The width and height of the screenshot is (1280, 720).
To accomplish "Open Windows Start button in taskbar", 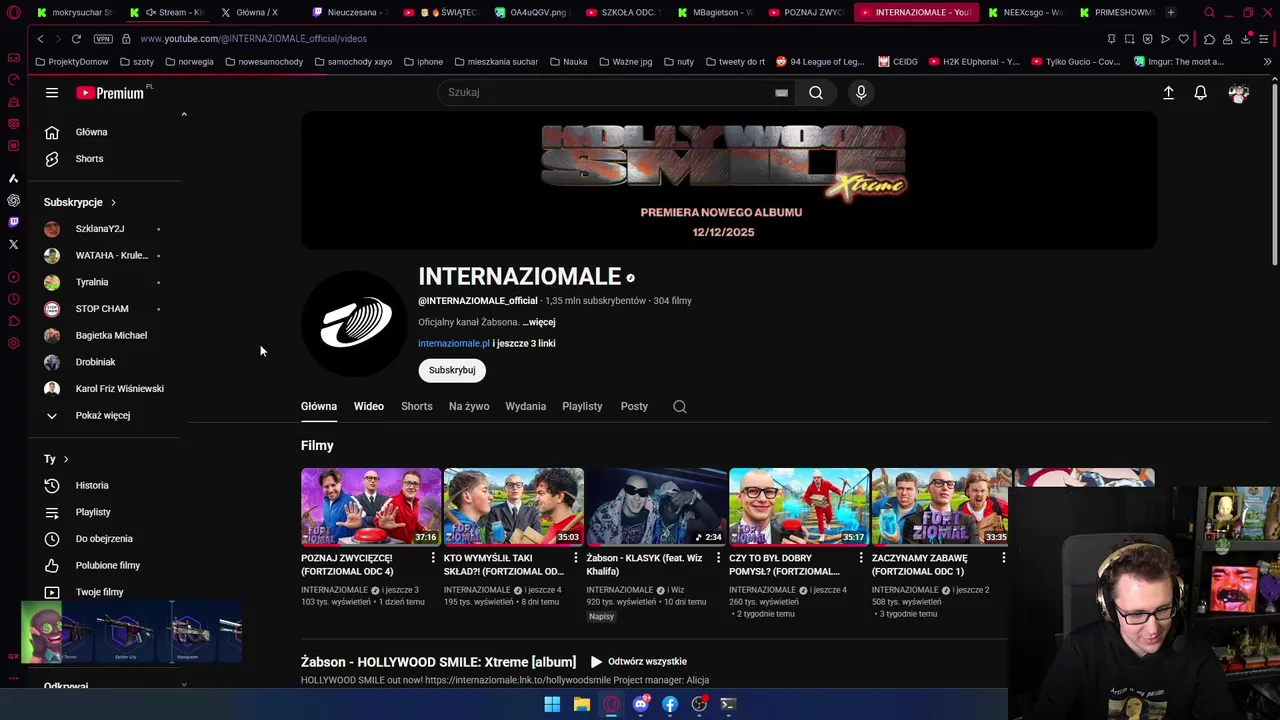I will [x=552, y=705].
